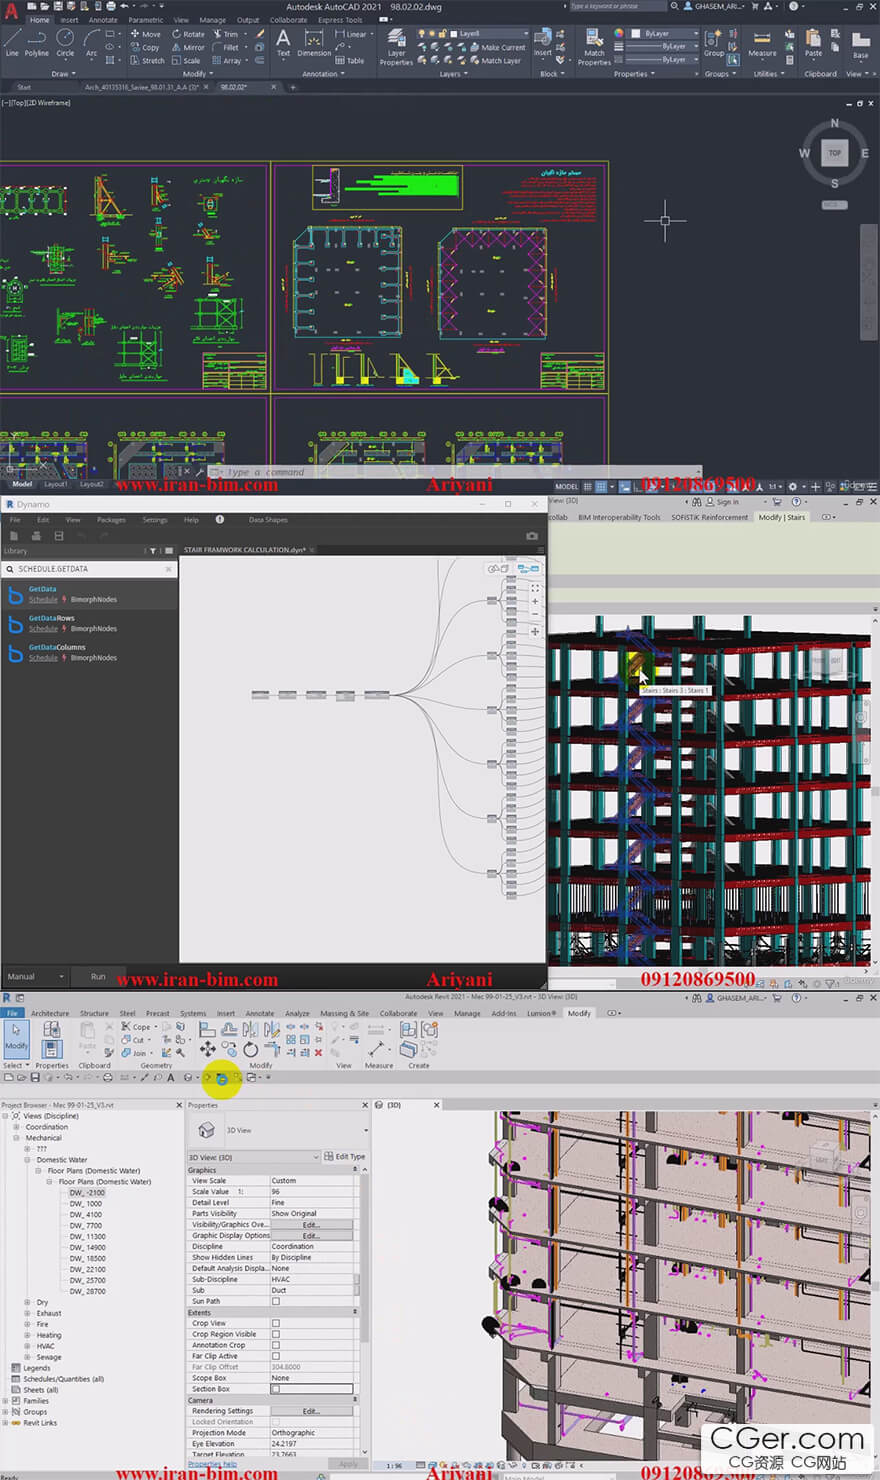Open the Packages menu in Dynamo
Screen dimensions: 880x1480
click(x=111, y=520)
